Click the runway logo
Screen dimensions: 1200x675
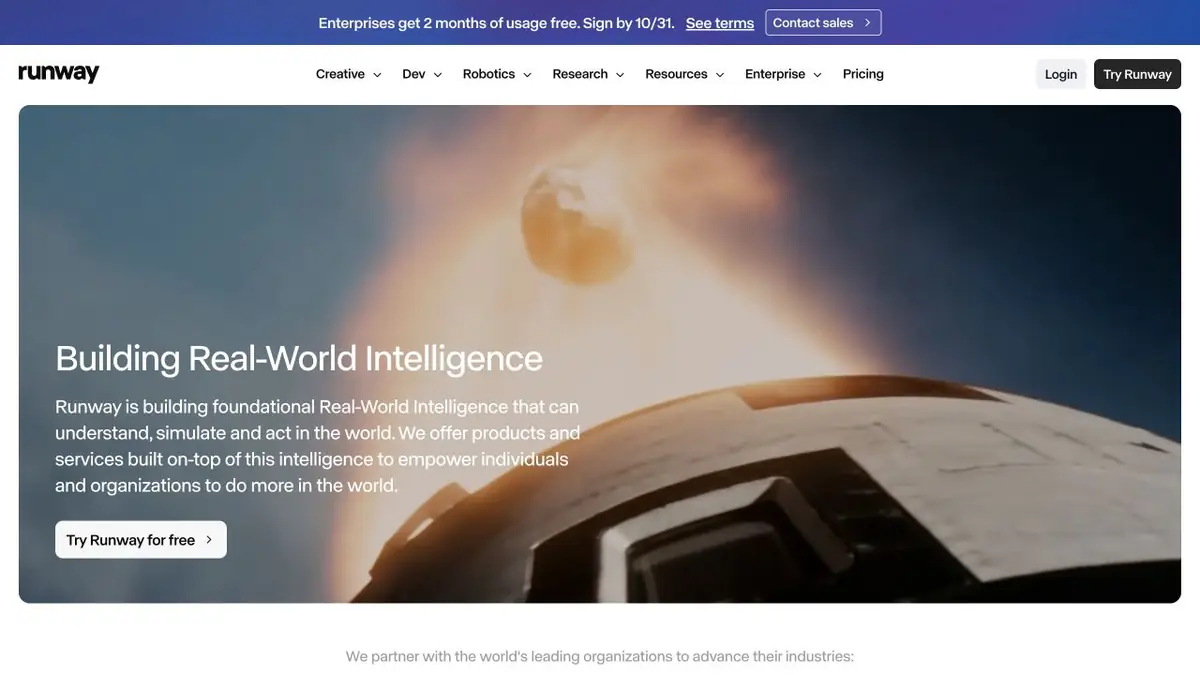pyautogui.click(x=59, y=74)
